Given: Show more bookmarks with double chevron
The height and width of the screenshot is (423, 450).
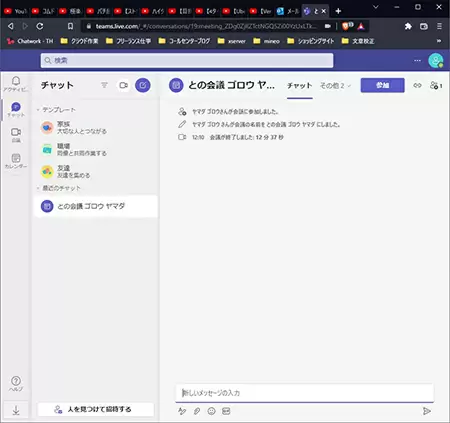Looking at the screenshot, I should click(x=439, y=41).
